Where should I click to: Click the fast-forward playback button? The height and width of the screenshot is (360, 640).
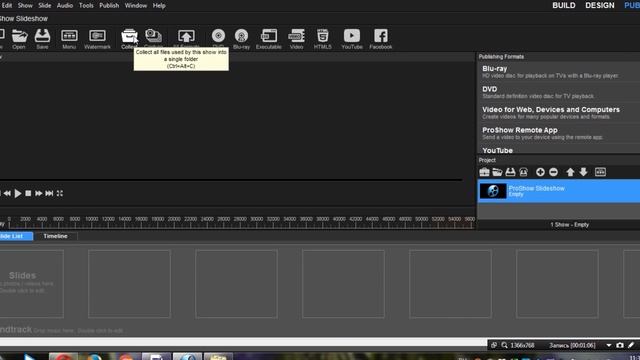pyautogui.click(x=38, y=193)
